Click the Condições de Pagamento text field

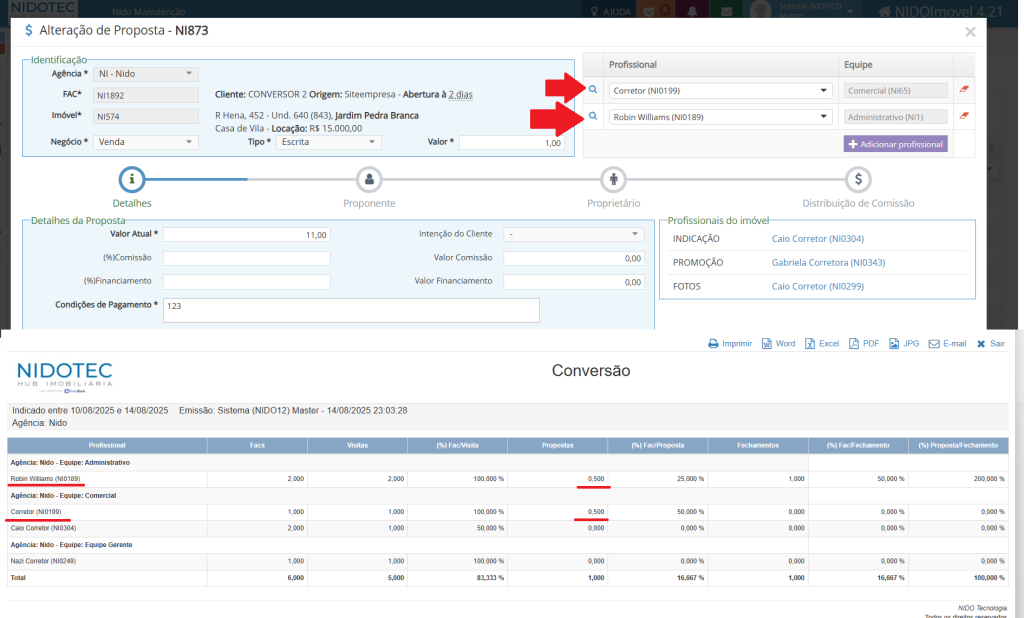(350, 310)
